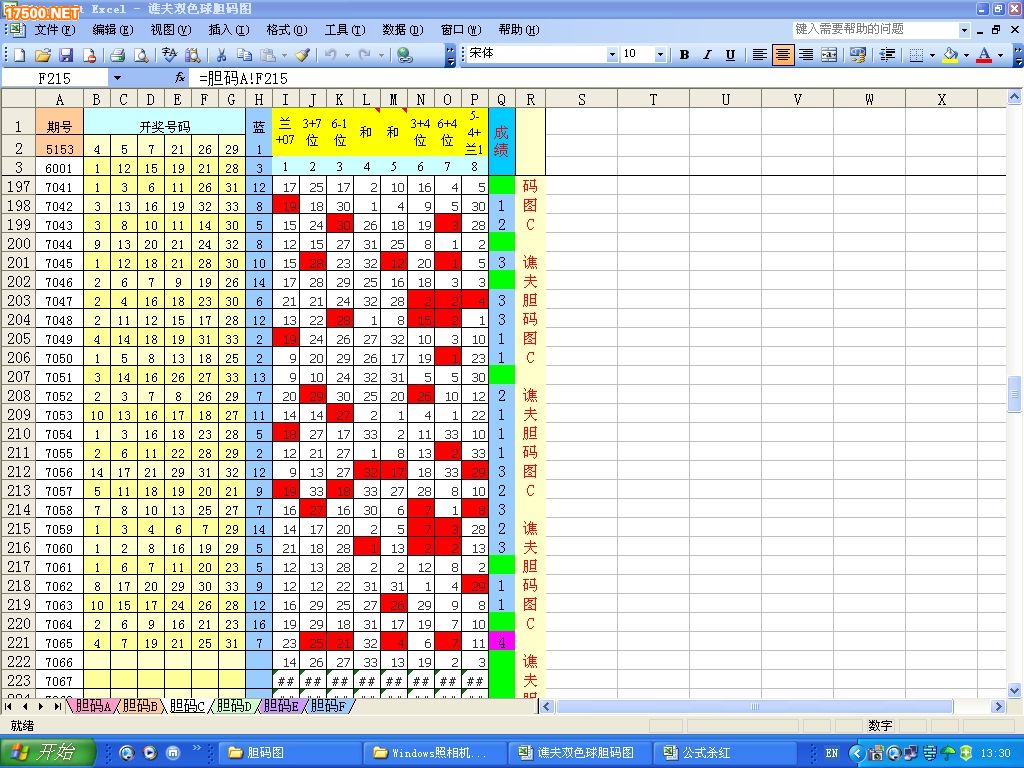Open the 视图 (View) menu
This screenshot has width=1024, height=768.
[x=171, y=30]
